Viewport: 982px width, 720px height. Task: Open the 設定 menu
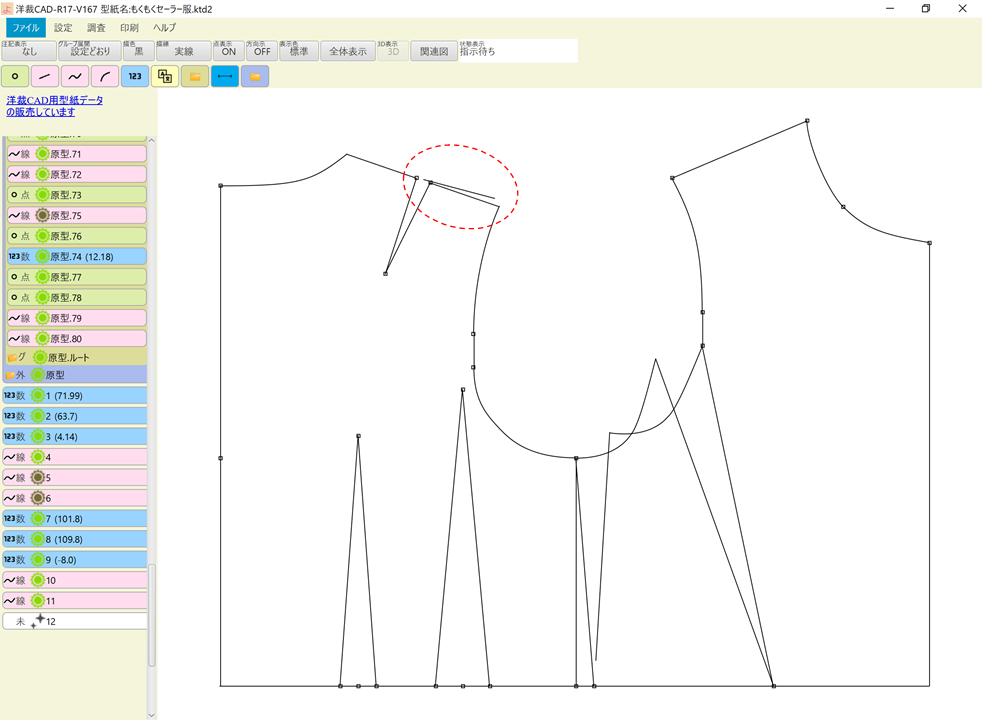62,27
